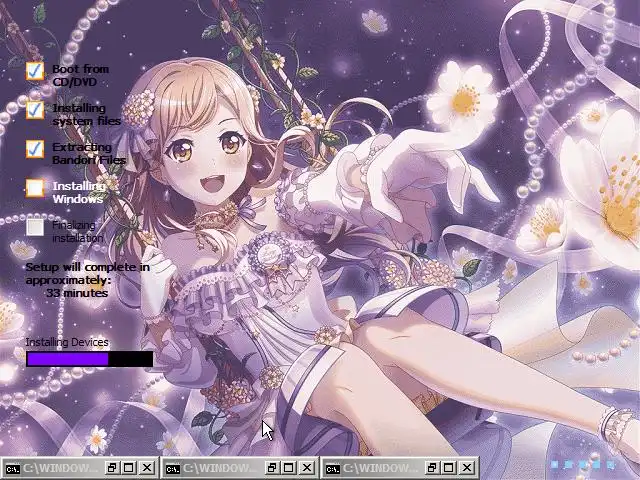Restore the leftmost minimized console window

[111, 468]
